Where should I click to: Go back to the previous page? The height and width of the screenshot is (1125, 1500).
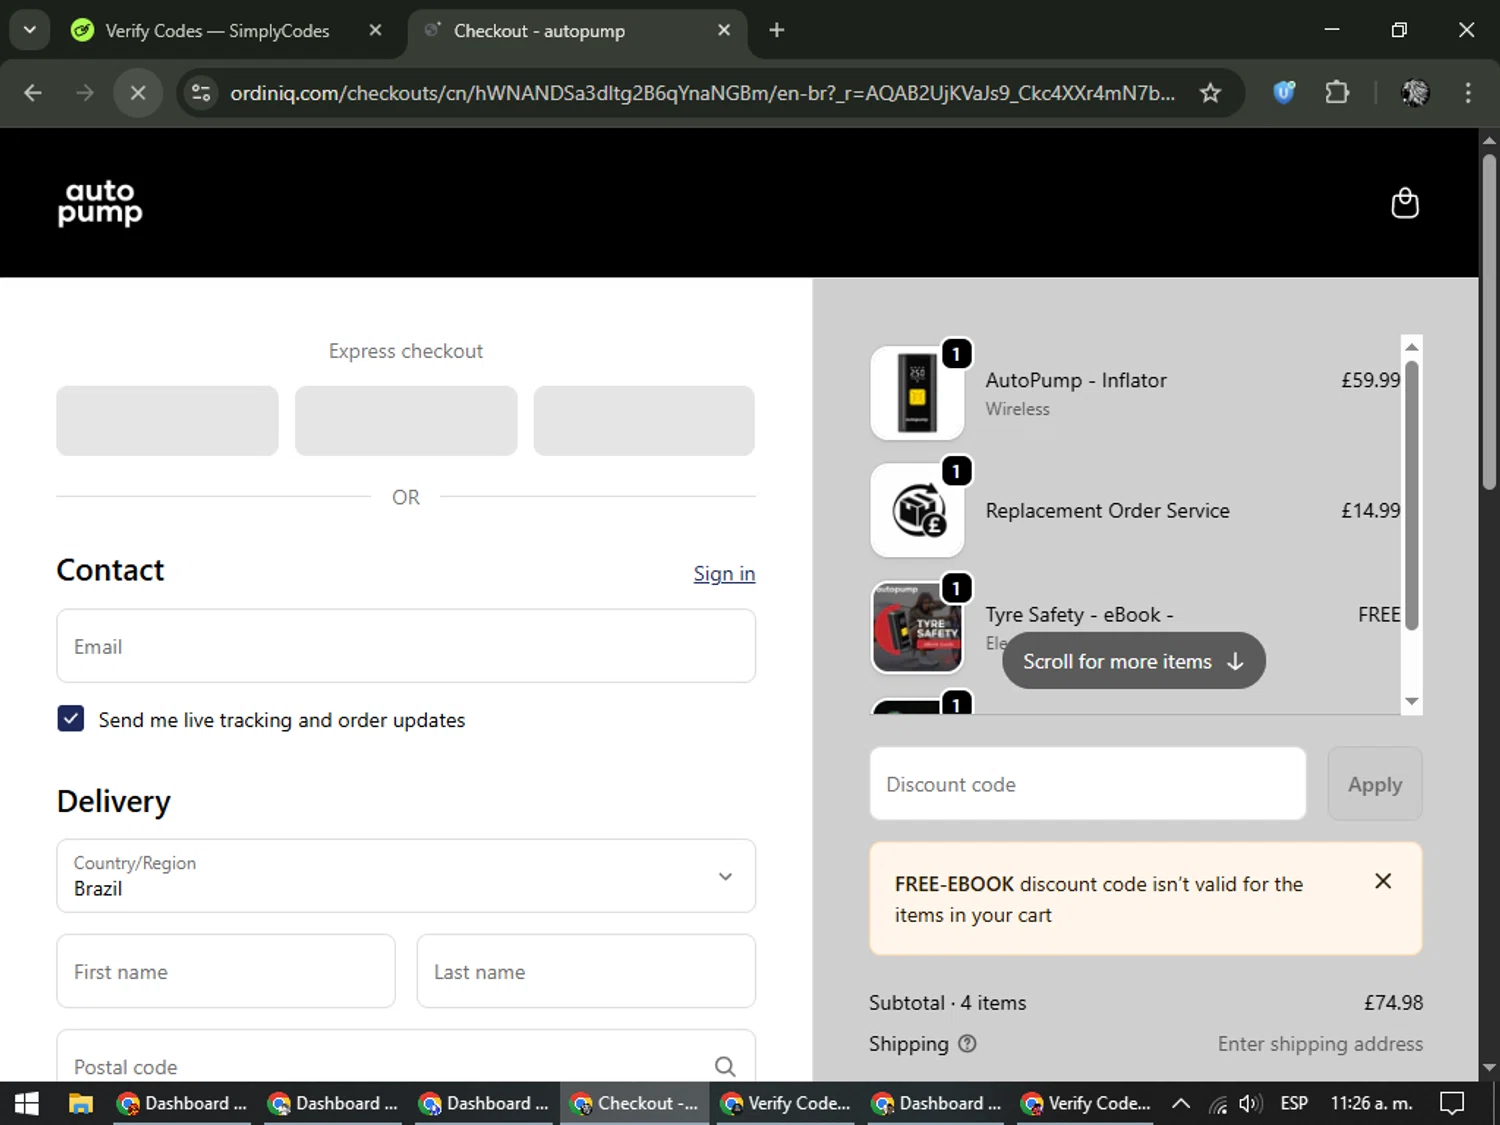pyautogui.click(x=33, y=93)
